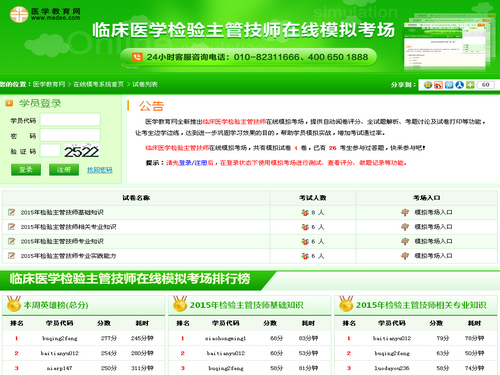Focus the 学员代码 input field
The height and width of the screenshot is (375, 500).
click(70, 120)
